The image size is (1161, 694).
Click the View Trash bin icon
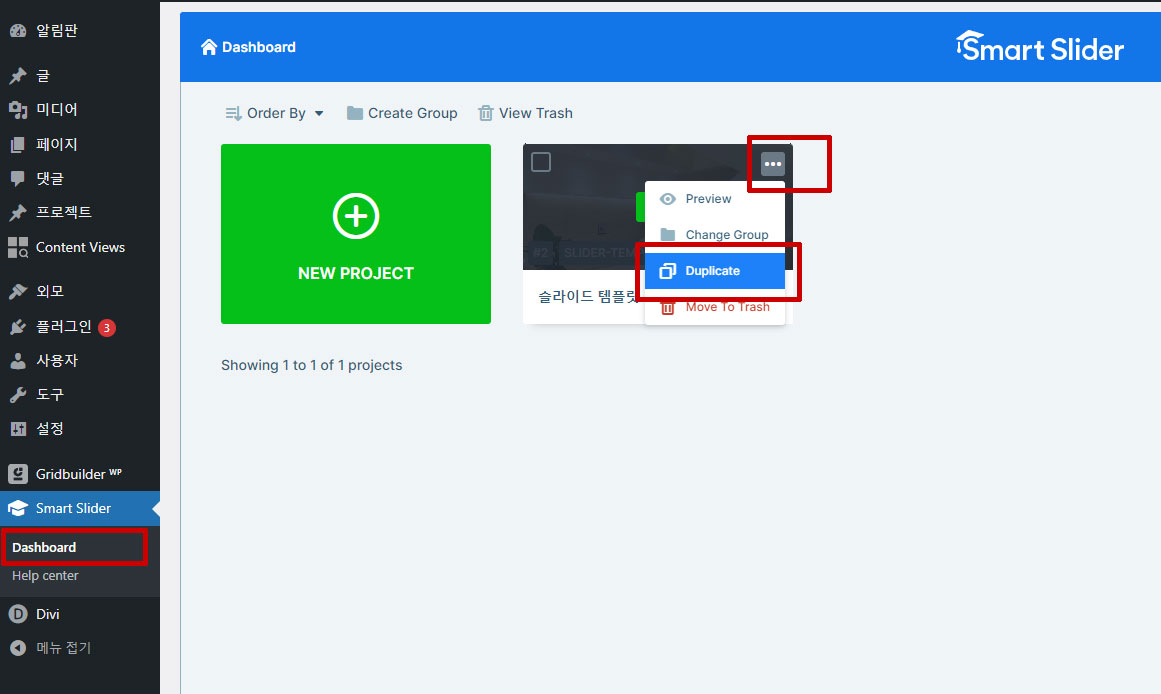(x=486, y=113)
